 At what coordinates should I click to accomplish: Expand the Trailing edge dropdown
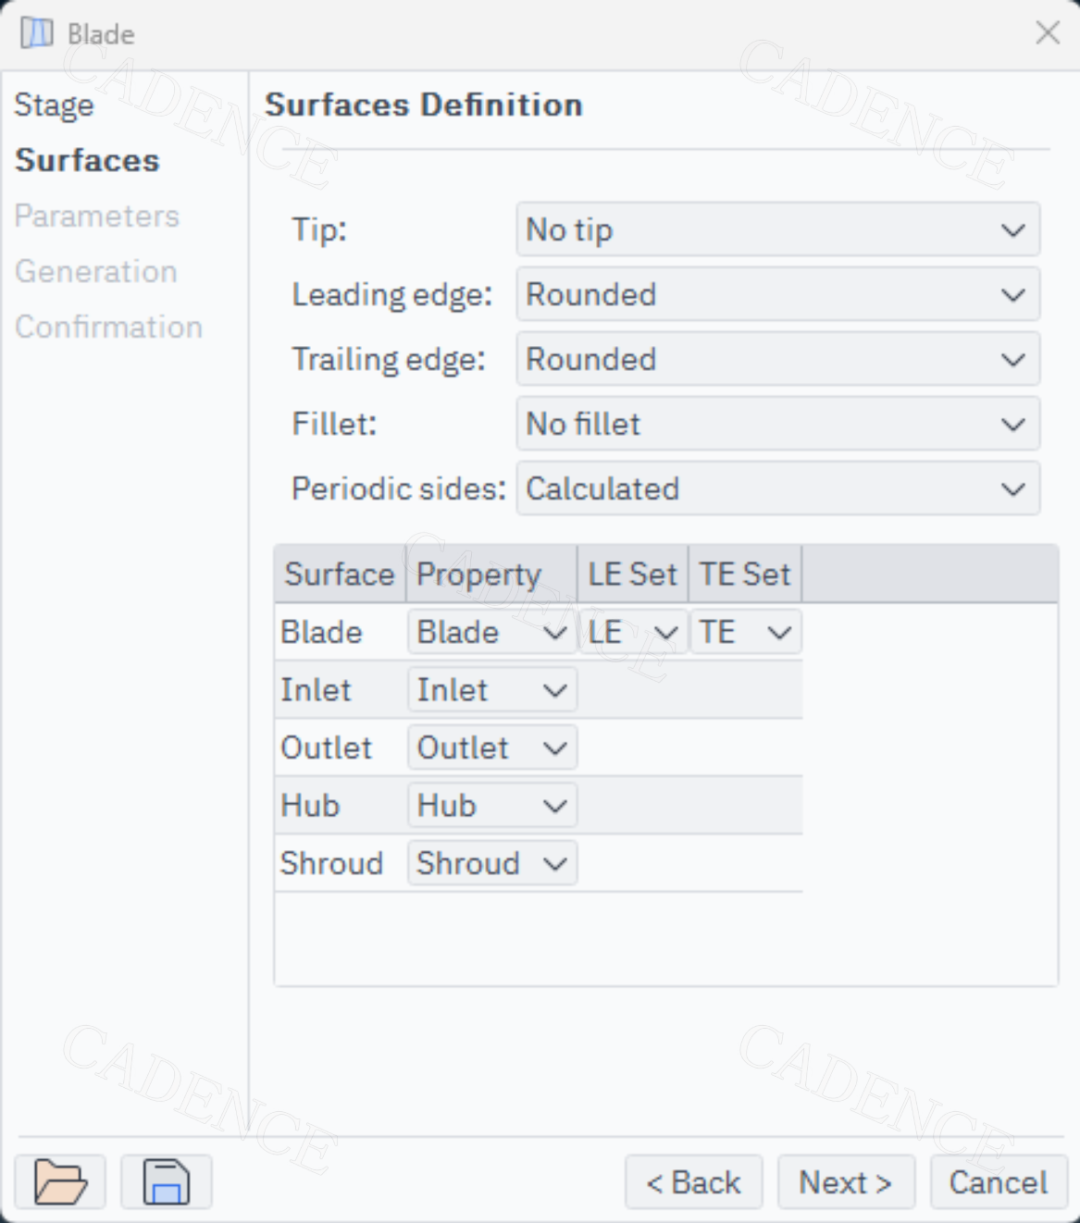pyautogui.click(x=778, y=360)
